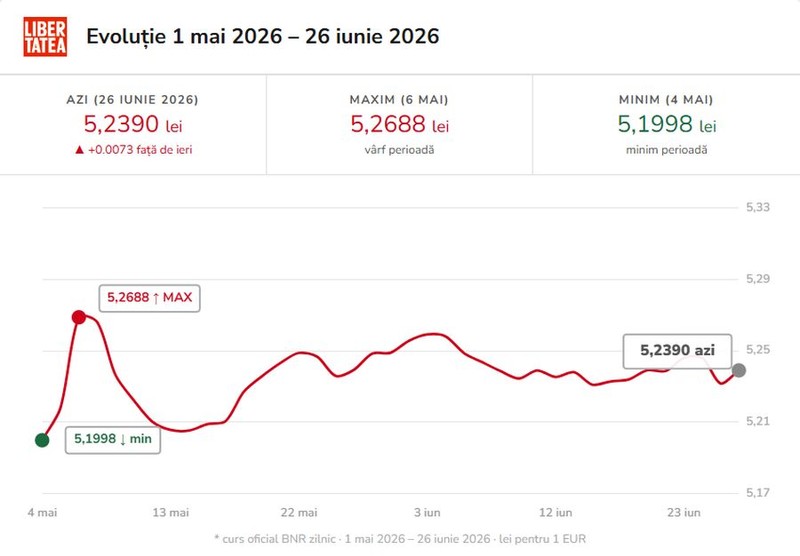Open the MINIM (4 MAI) stat card
Screen dimensions: 800x556
pos(666,124)
